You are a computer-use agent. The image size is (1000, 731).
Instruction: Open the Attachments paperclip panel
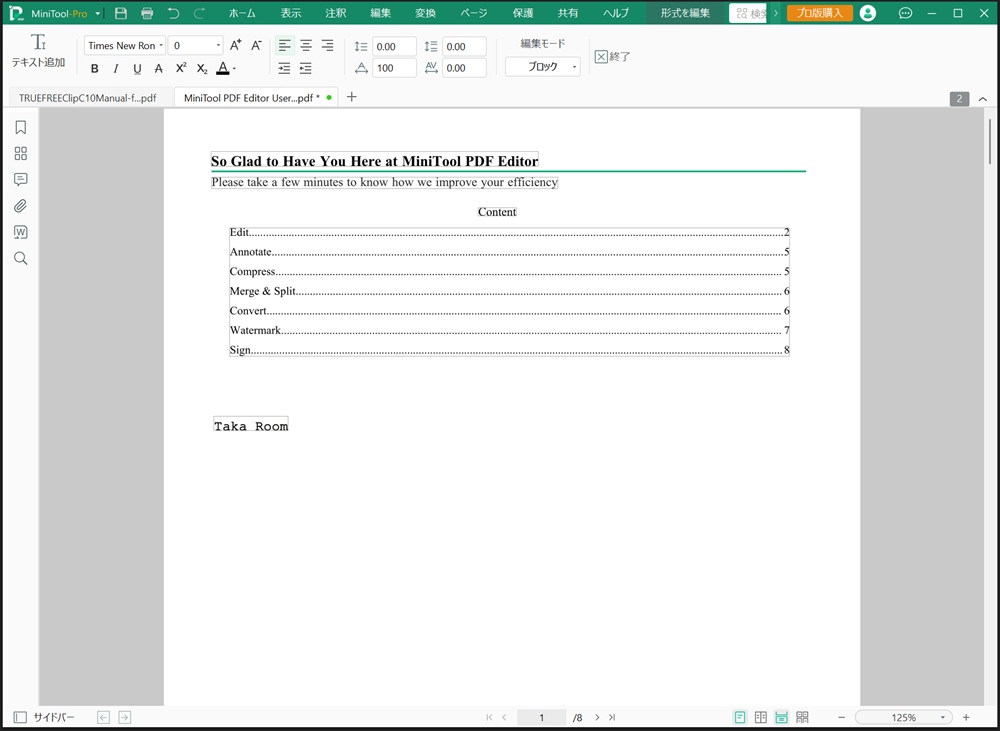coord(20,205)
